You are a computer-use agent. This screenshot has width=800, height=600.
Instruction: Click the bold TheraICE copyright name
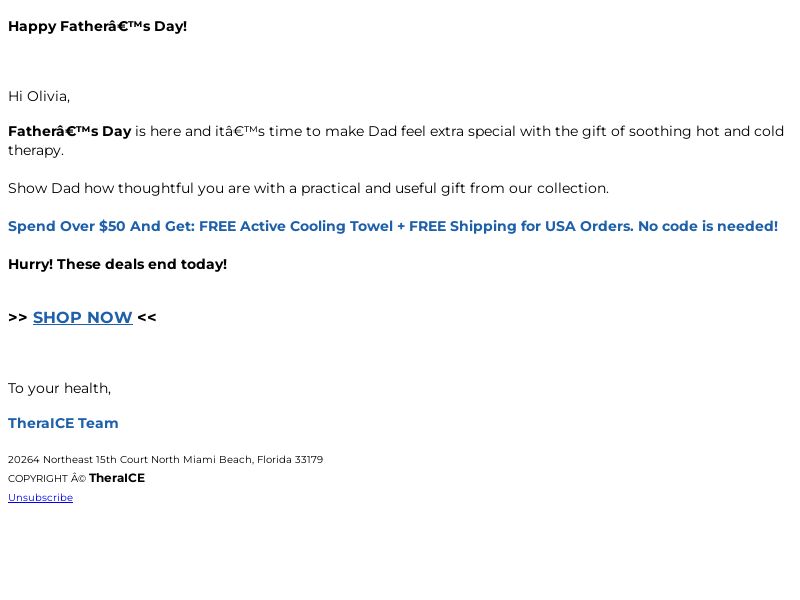click(x=117, y=478)
